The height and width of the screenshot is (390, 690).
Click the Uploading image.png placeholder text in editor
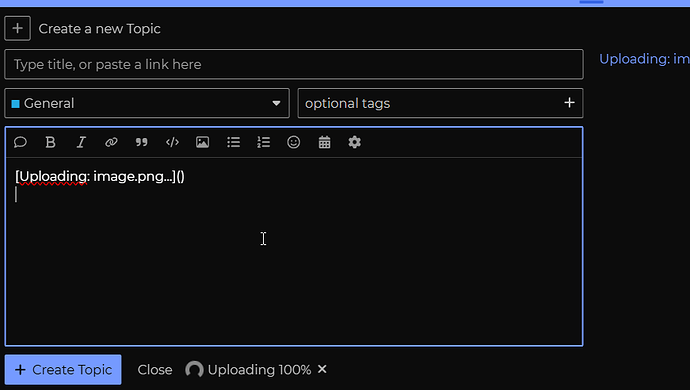(100, 177)
